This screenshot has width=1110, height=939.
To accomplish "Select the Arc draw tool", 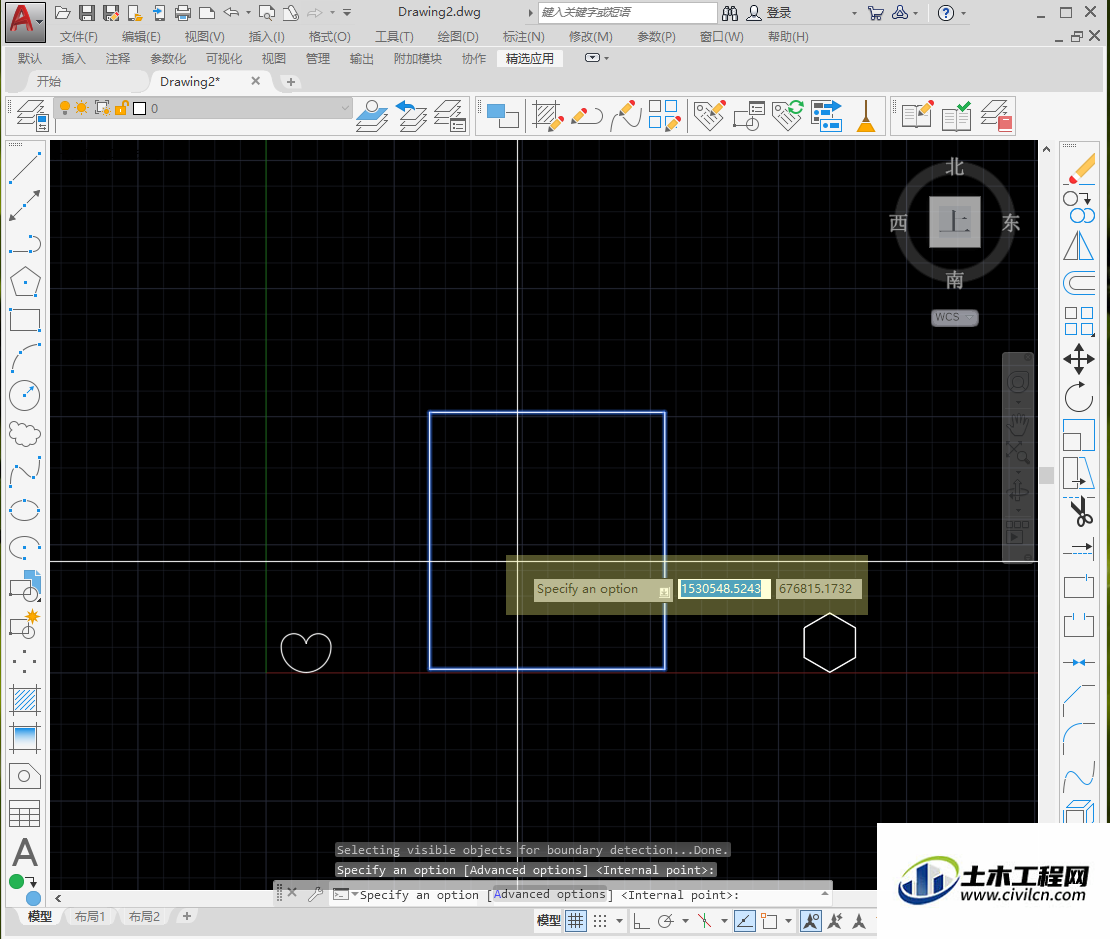I will [25, 358].
